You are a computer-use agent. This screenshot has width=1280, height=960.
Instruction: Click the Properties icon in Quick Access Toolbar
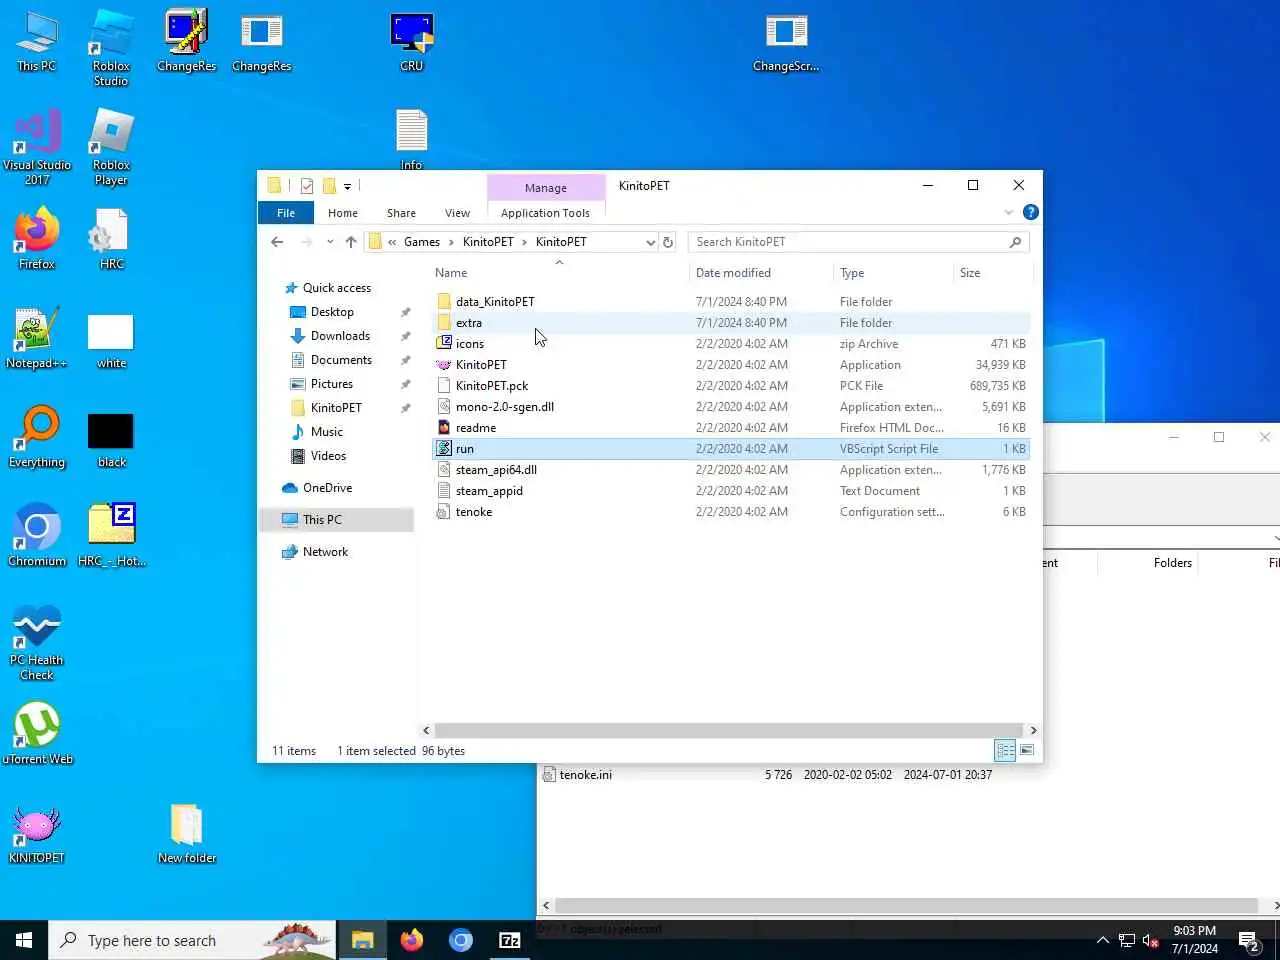[x=307, y=186]
